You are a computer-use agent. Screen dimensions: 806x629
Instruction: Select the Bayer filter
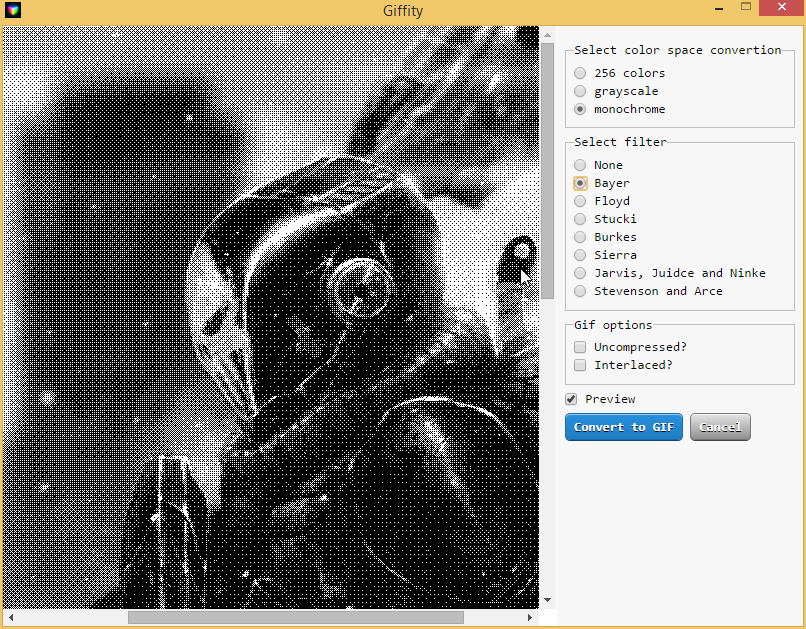[580, 183]
